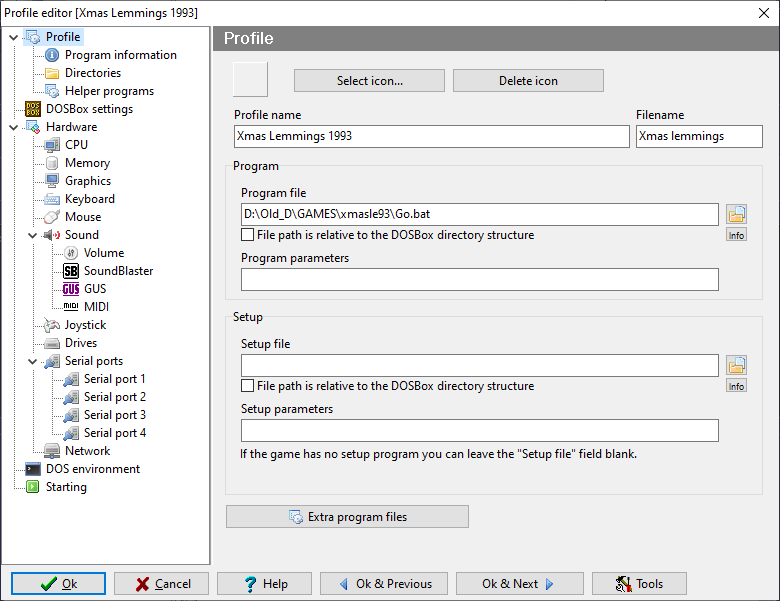Open Help for the profile editor
The width and height of the screenshot is (780, 601).
[264, 584]
